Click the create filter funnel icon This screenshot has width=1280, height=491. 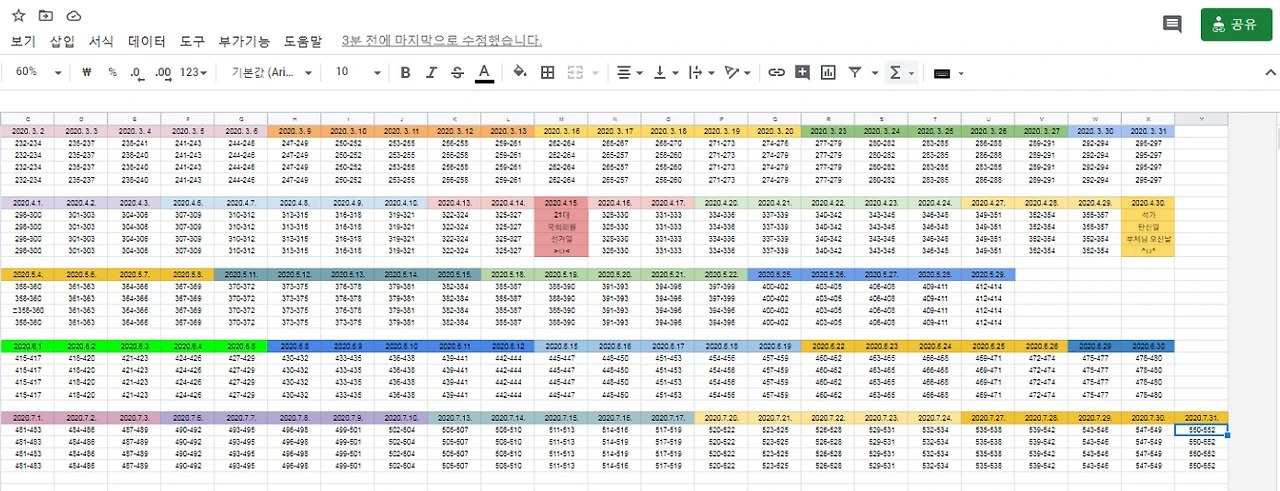pyautogui.click(x=855, y=72)
